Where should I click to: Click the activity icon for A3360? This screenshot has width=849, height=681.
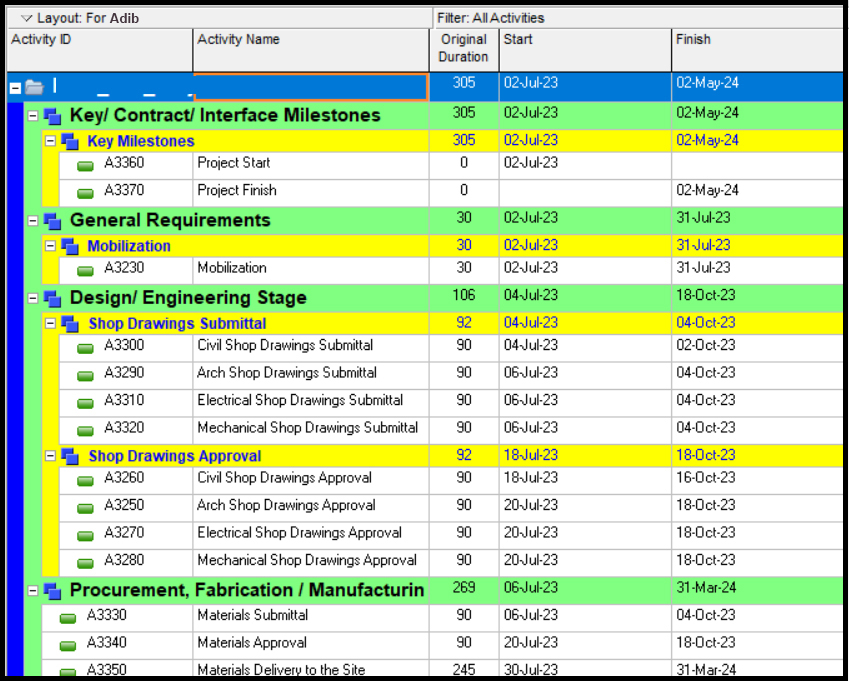point(86,165)
